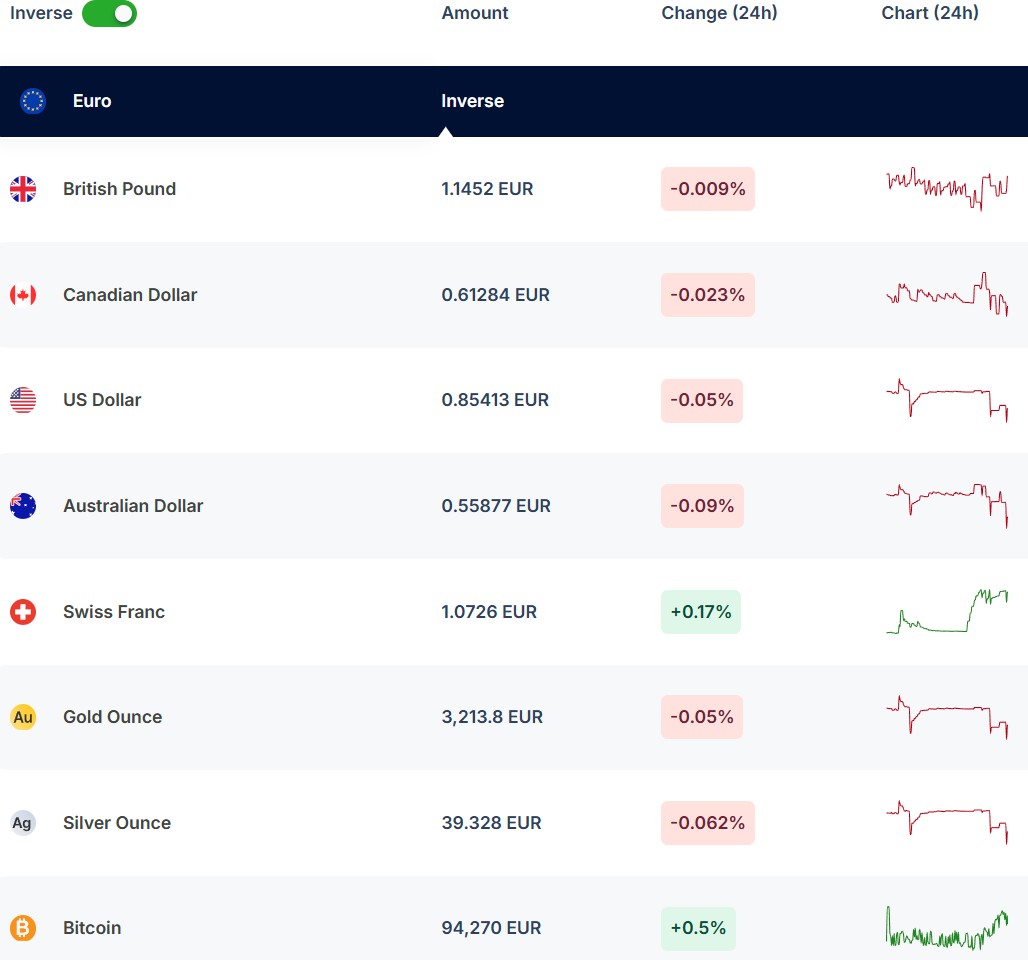Image resolution: width=1028 pixels, height=960 pixels.
Task: Click the Inverse label in dark header
Action: [472, 101]
